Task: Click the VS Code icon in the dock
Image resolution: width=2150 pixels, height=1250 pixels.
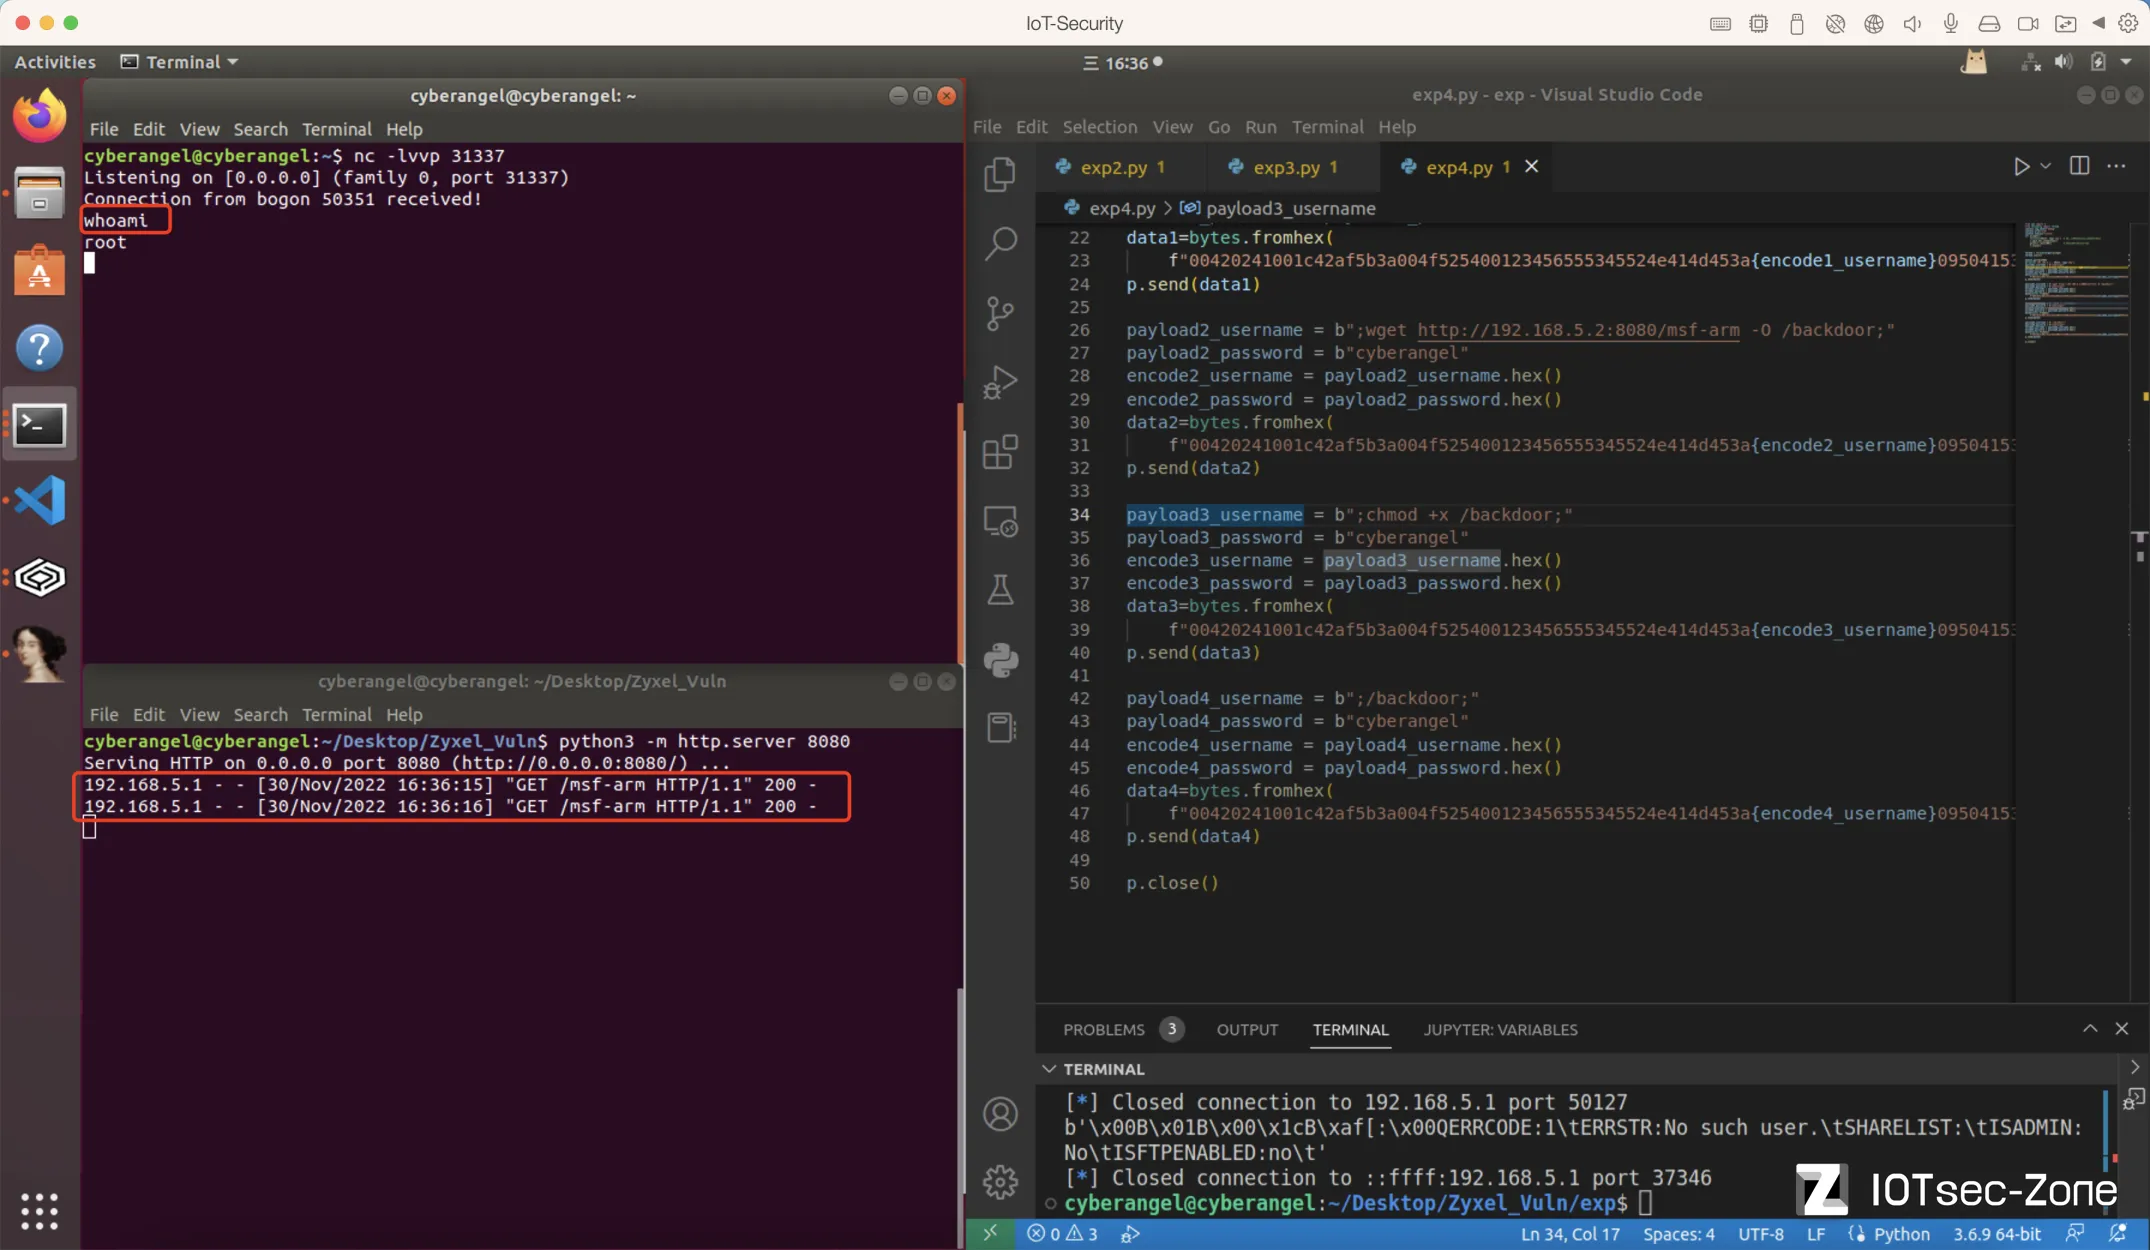Action: click(40, 500)
